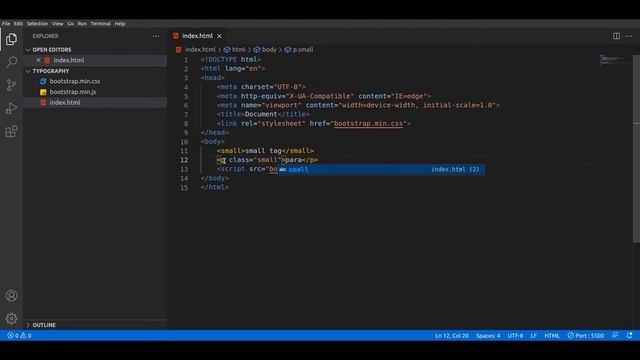Screen dimensions: 640x360
Task: Open the Go menu
Action: [x=71, y=24]
